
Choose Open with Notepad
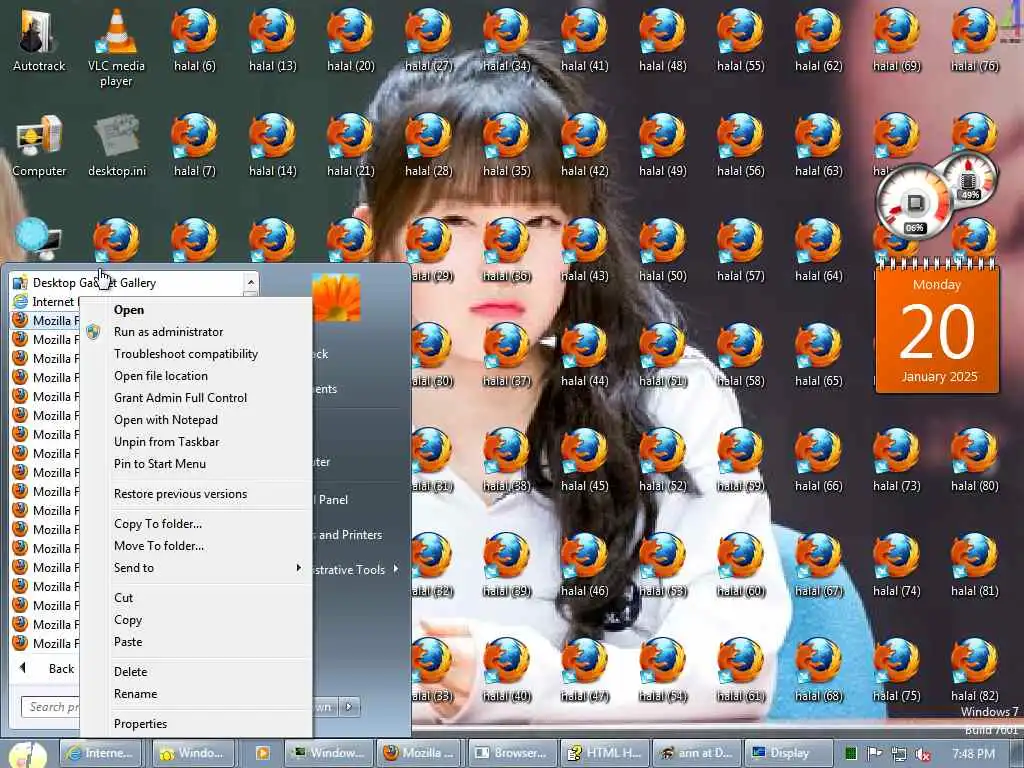coord(166,420)
